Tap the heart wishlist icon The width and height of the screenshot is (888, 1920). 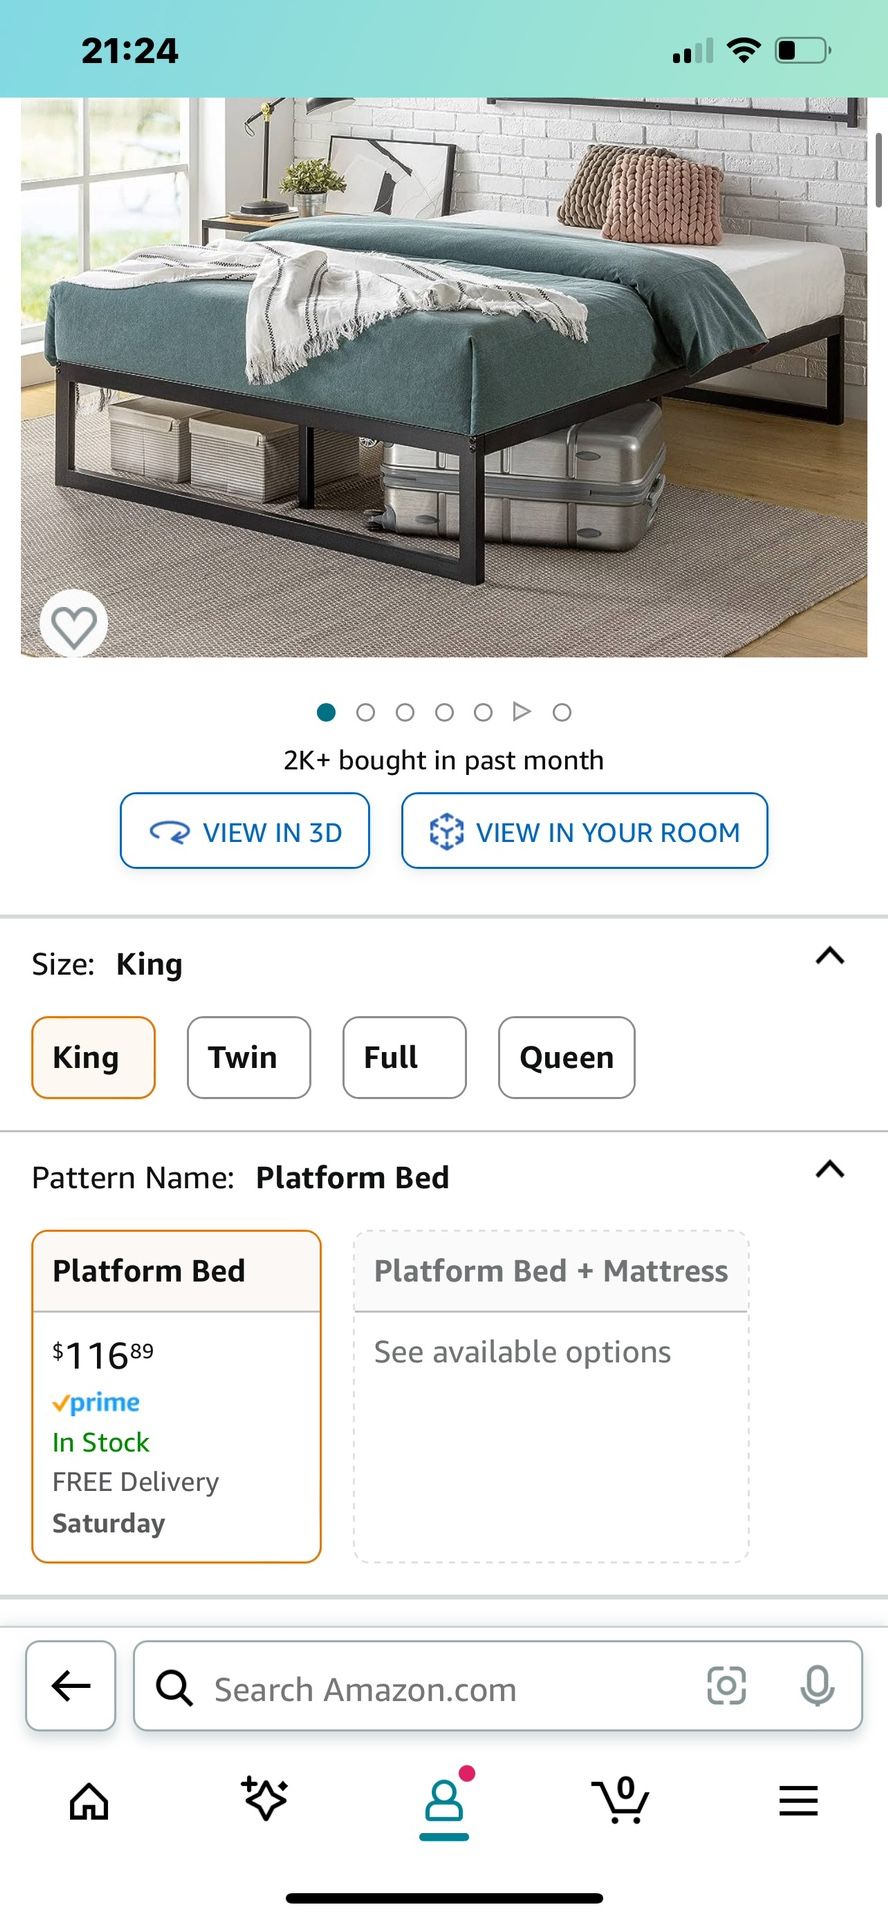(74, 626)
